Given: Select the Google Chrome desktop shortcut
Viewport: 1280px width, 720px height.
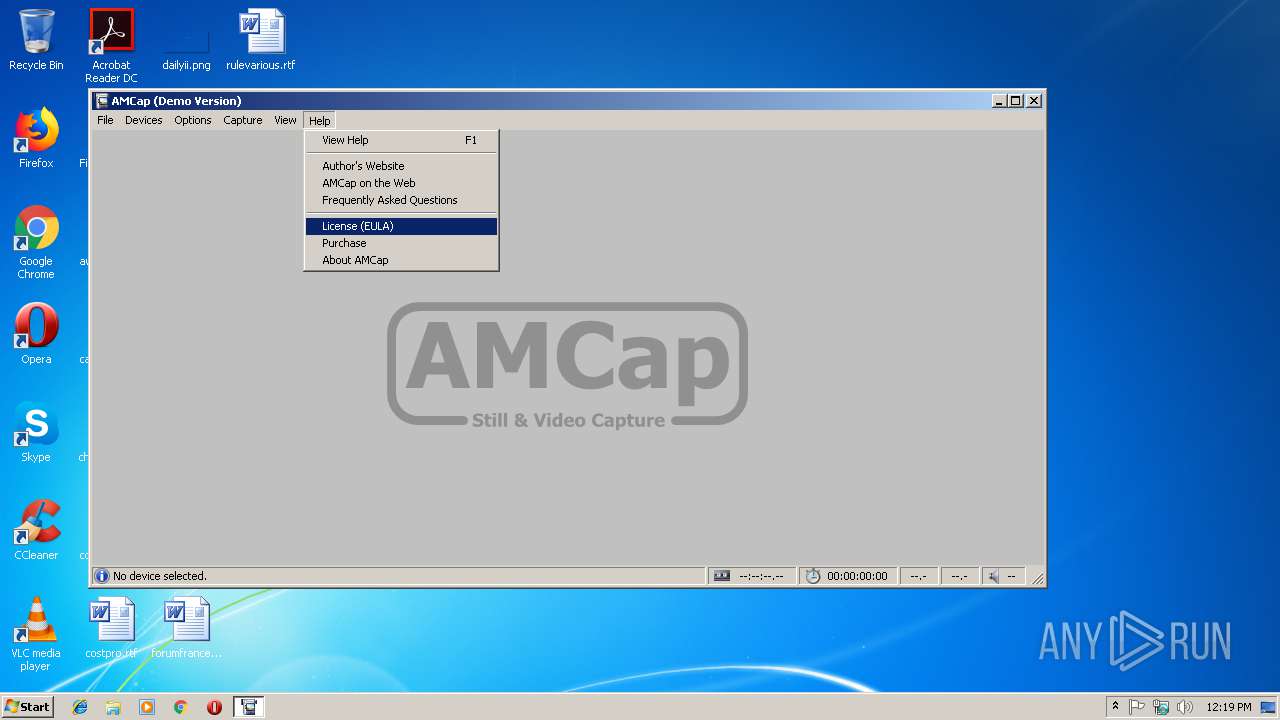Looking at the screenshot, I should pos(36,242).
